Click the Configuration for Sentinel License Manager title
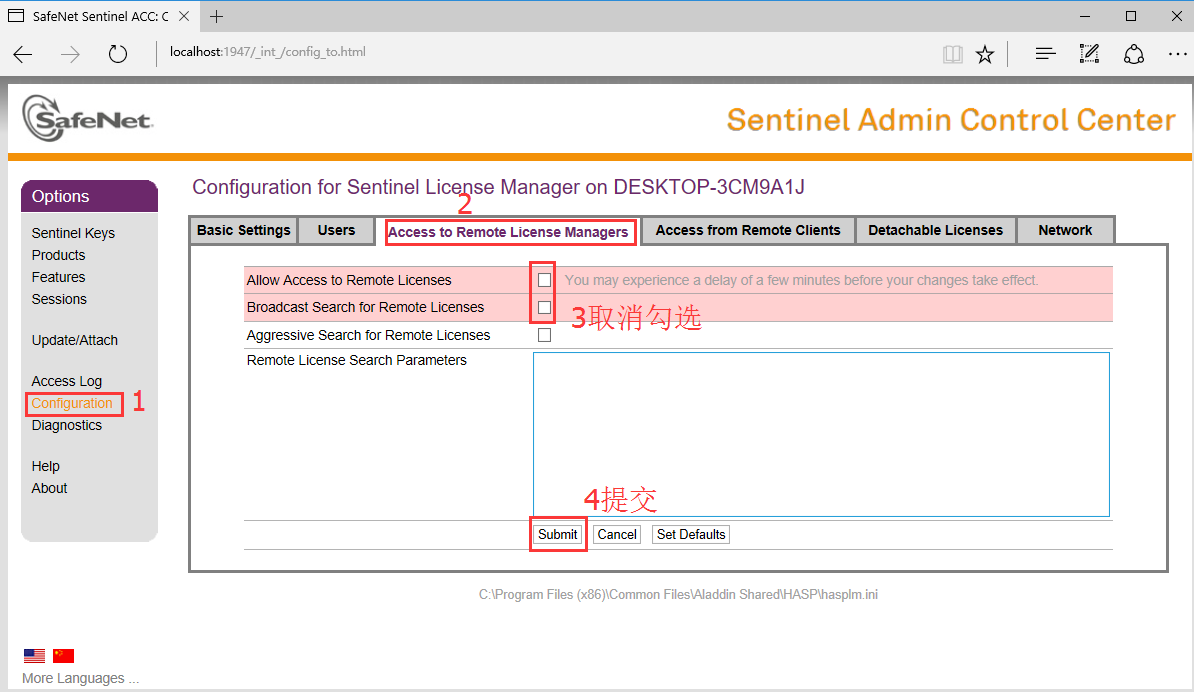The height and width of the screenshot is (692, 1194). click(498, 187)
